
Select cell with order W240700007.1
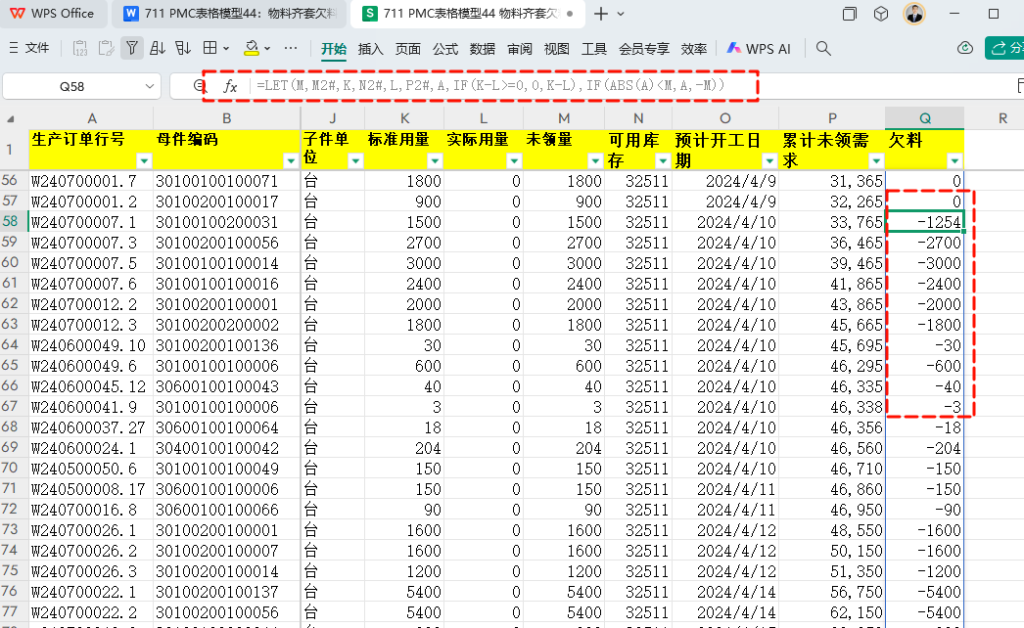coord(91,222)
